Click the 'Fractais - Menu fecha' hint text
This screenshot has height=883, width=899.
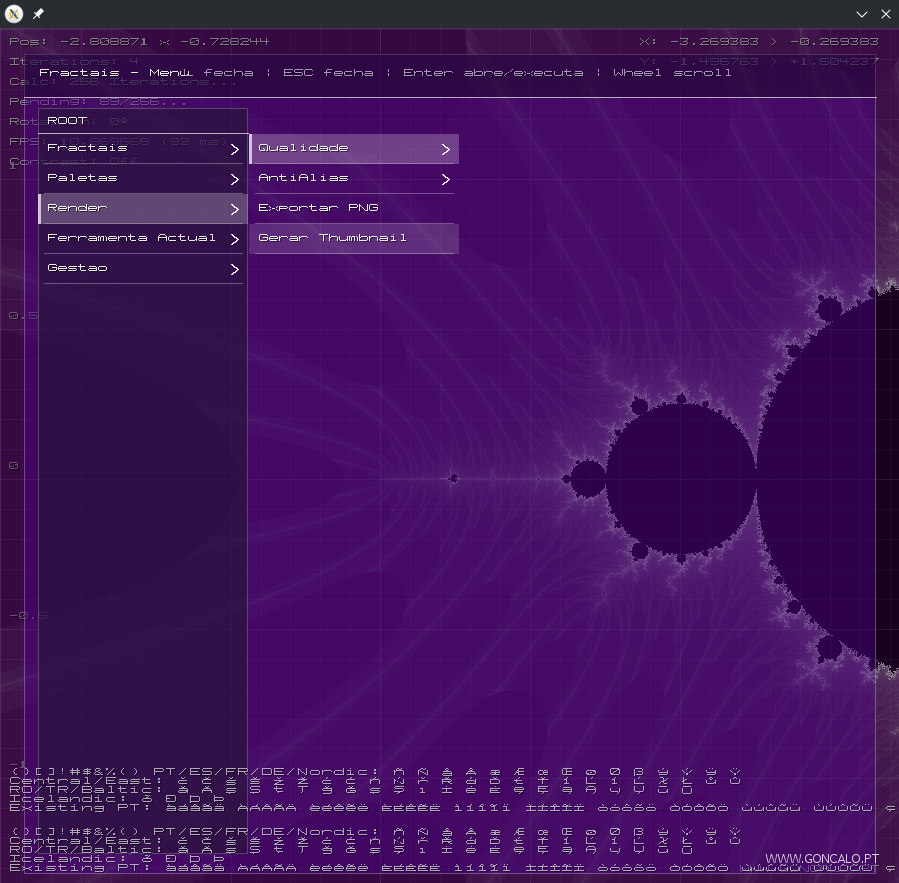tap(146, 73)
